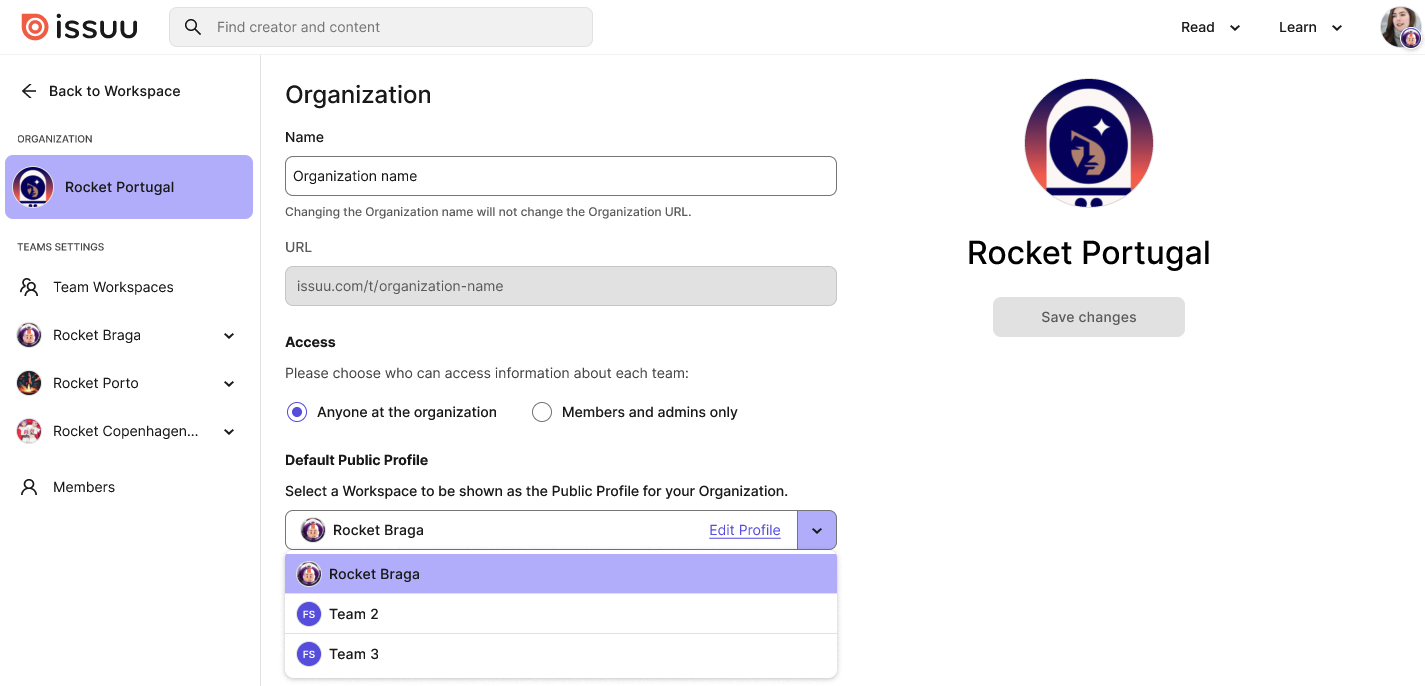Select Anyone at the organization option

click(297, 412)
